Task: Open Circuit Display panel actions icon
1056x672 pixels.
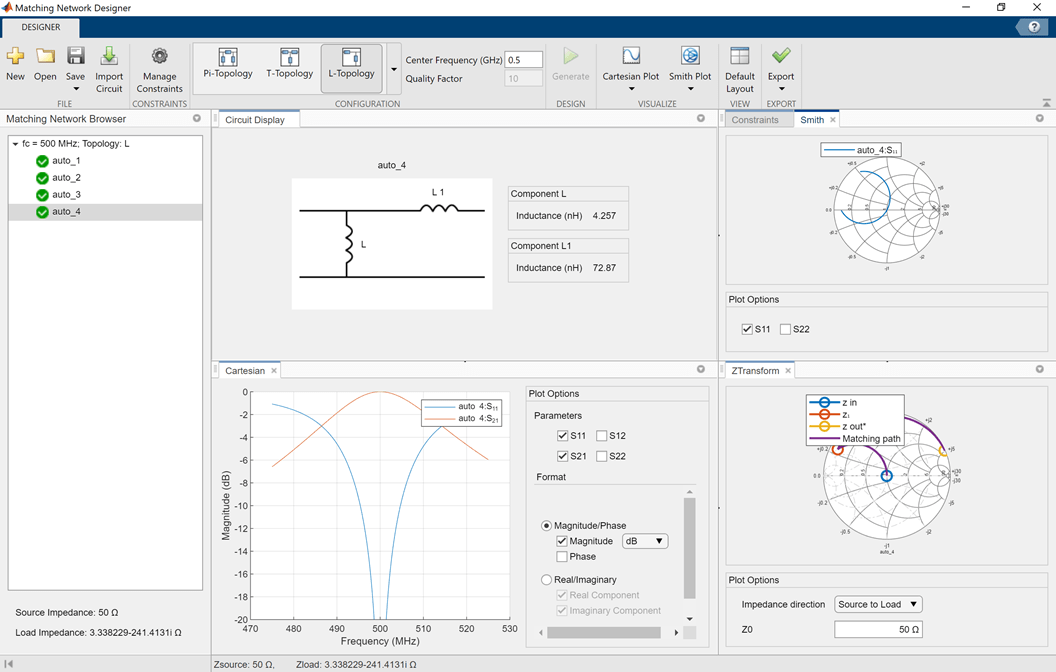Action: 700,119
